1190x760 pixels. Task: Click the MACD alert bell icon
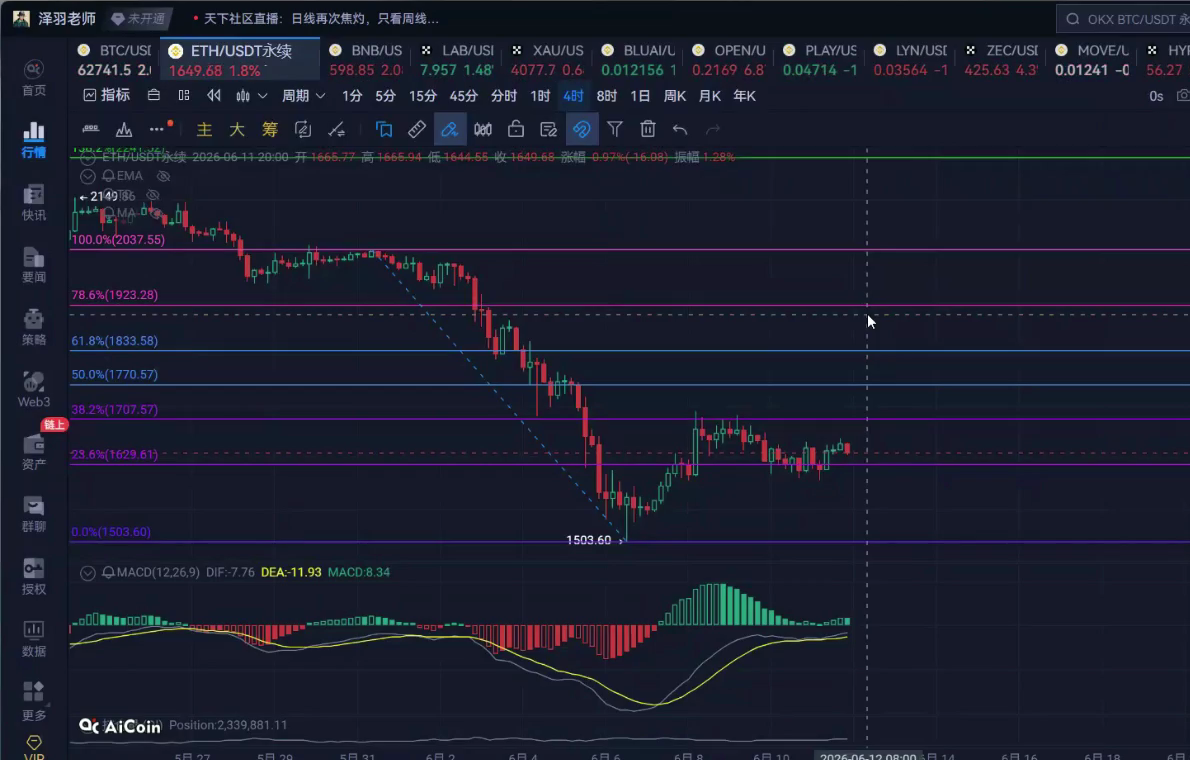(x=109, y=572)
